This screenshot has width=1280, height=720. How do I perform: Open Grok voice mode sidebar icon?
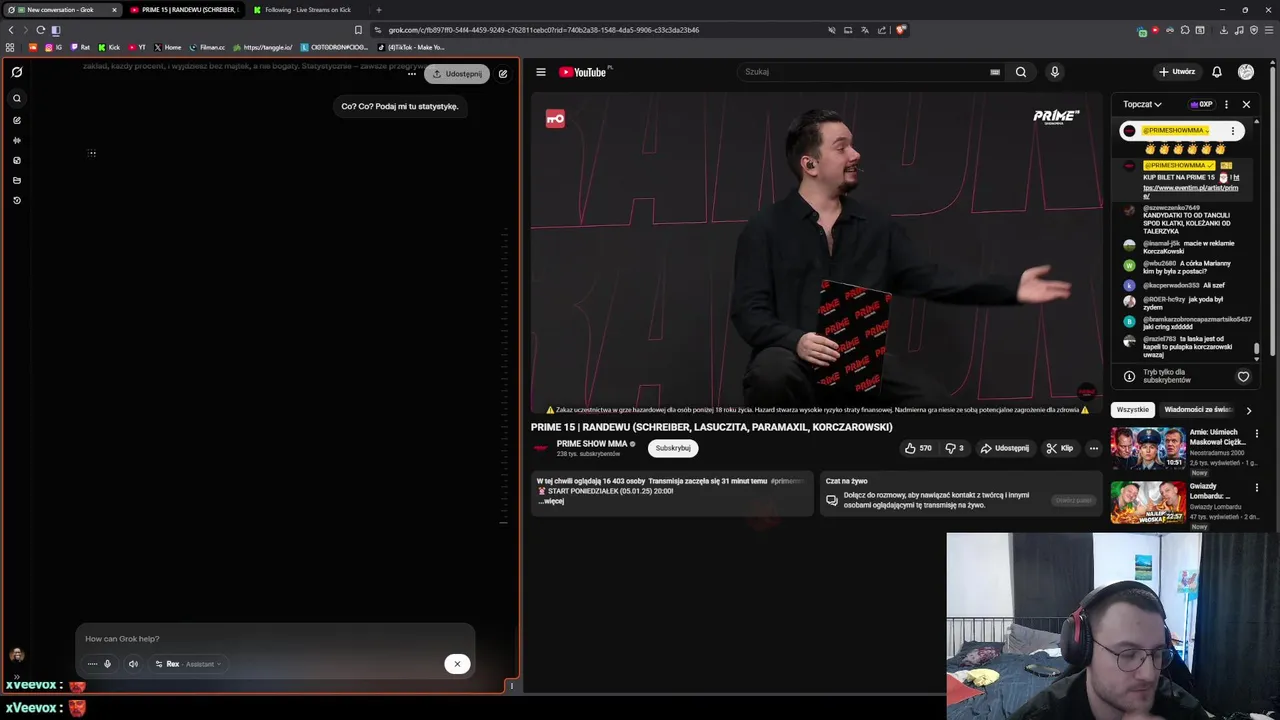17,140
